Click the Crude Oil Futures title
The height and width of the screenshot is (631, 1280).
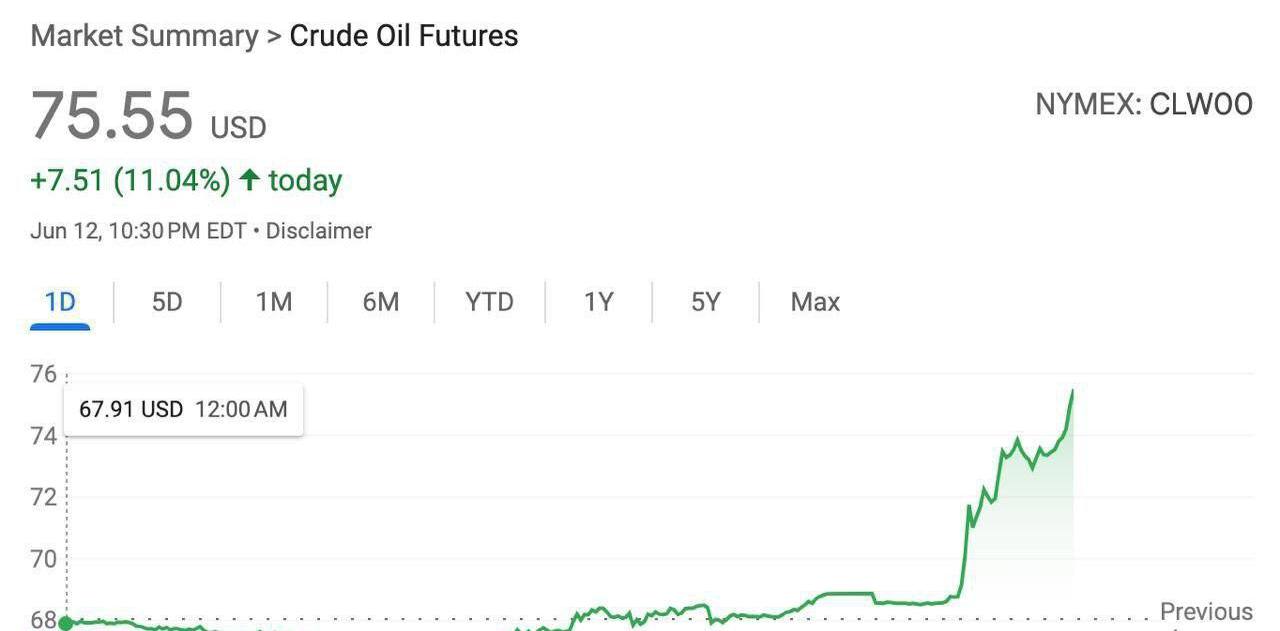click(404, 36)
